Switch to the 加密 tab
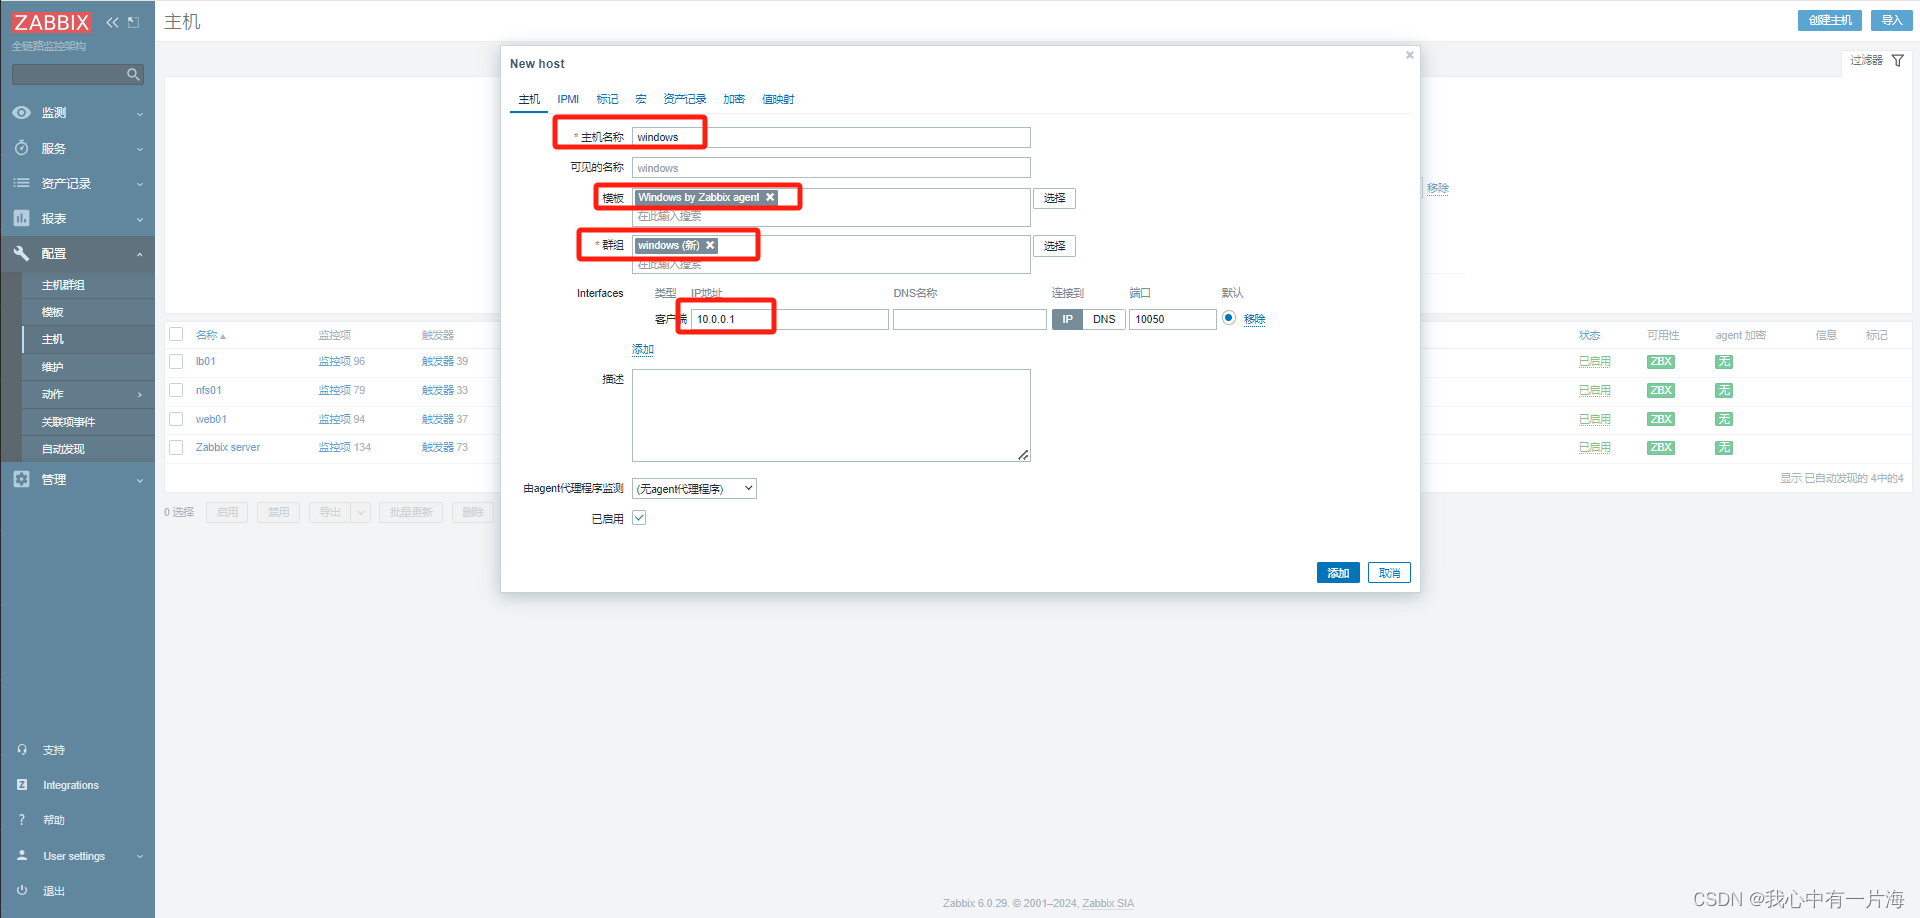Viewport: 1920px width, 918px height. pos(734,99)
